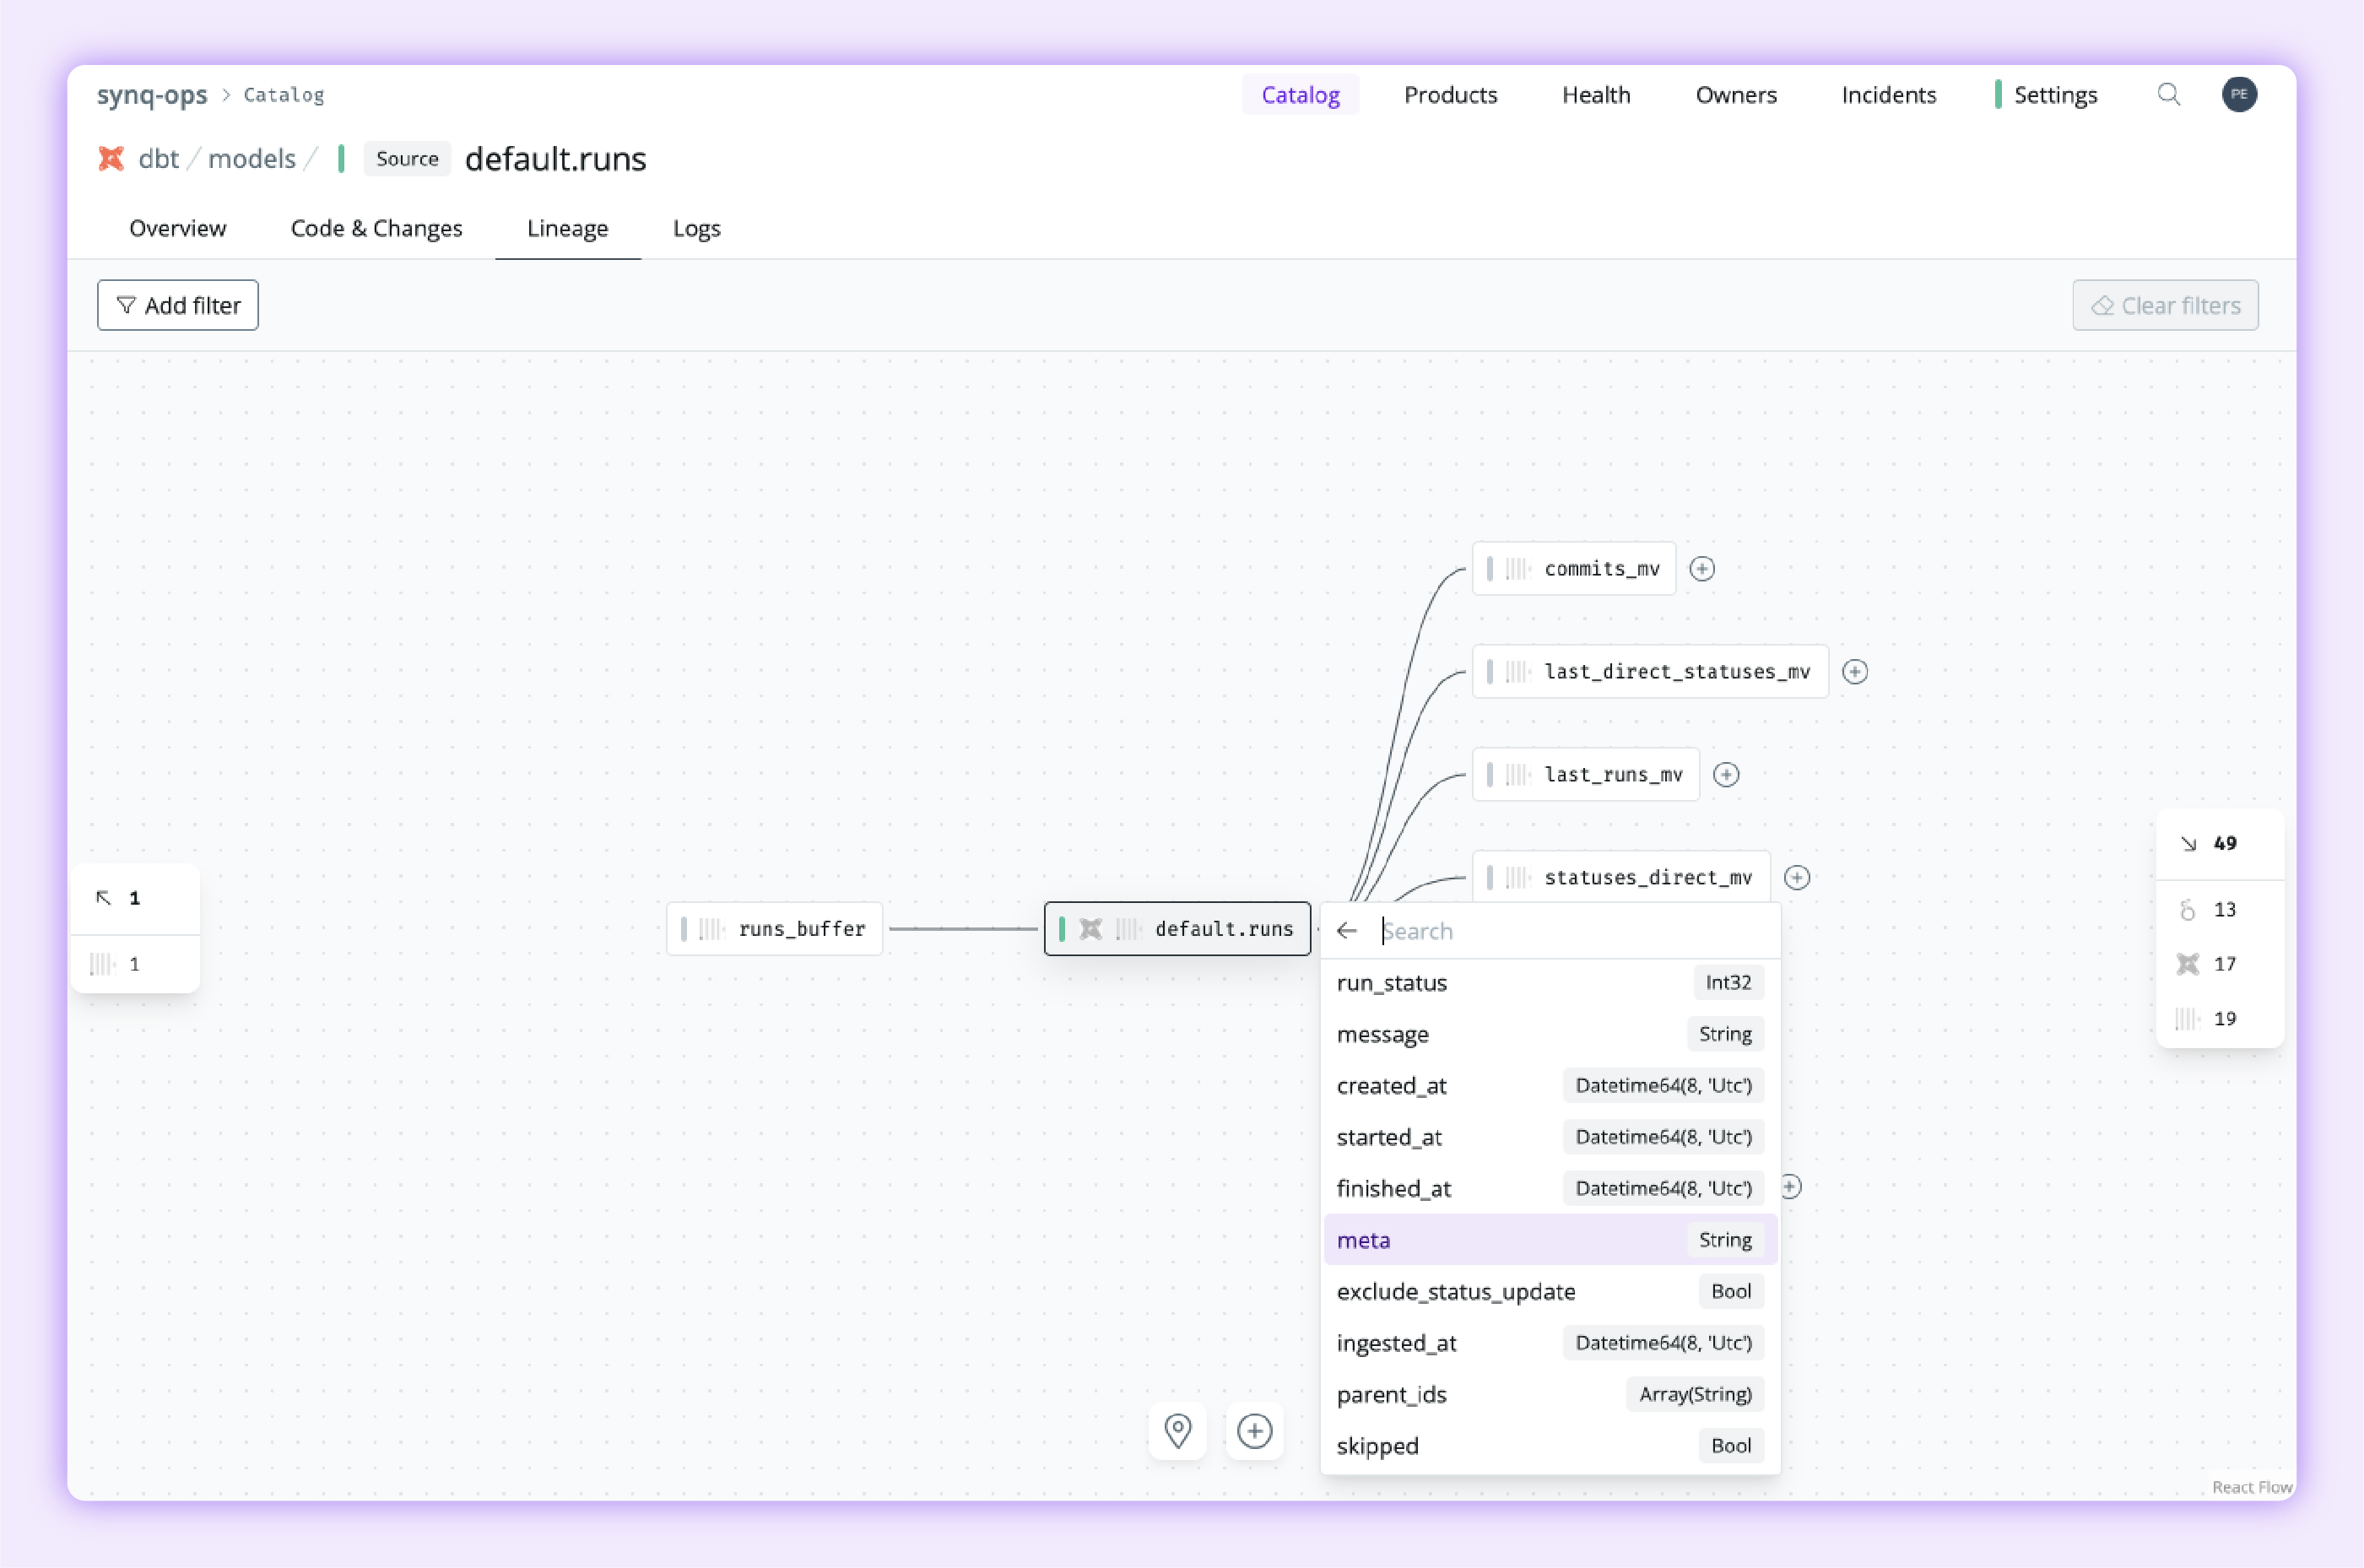Screen dimensions: 2364x1568
Task: Open the Logs tab
Action: (x=696, y=228)
